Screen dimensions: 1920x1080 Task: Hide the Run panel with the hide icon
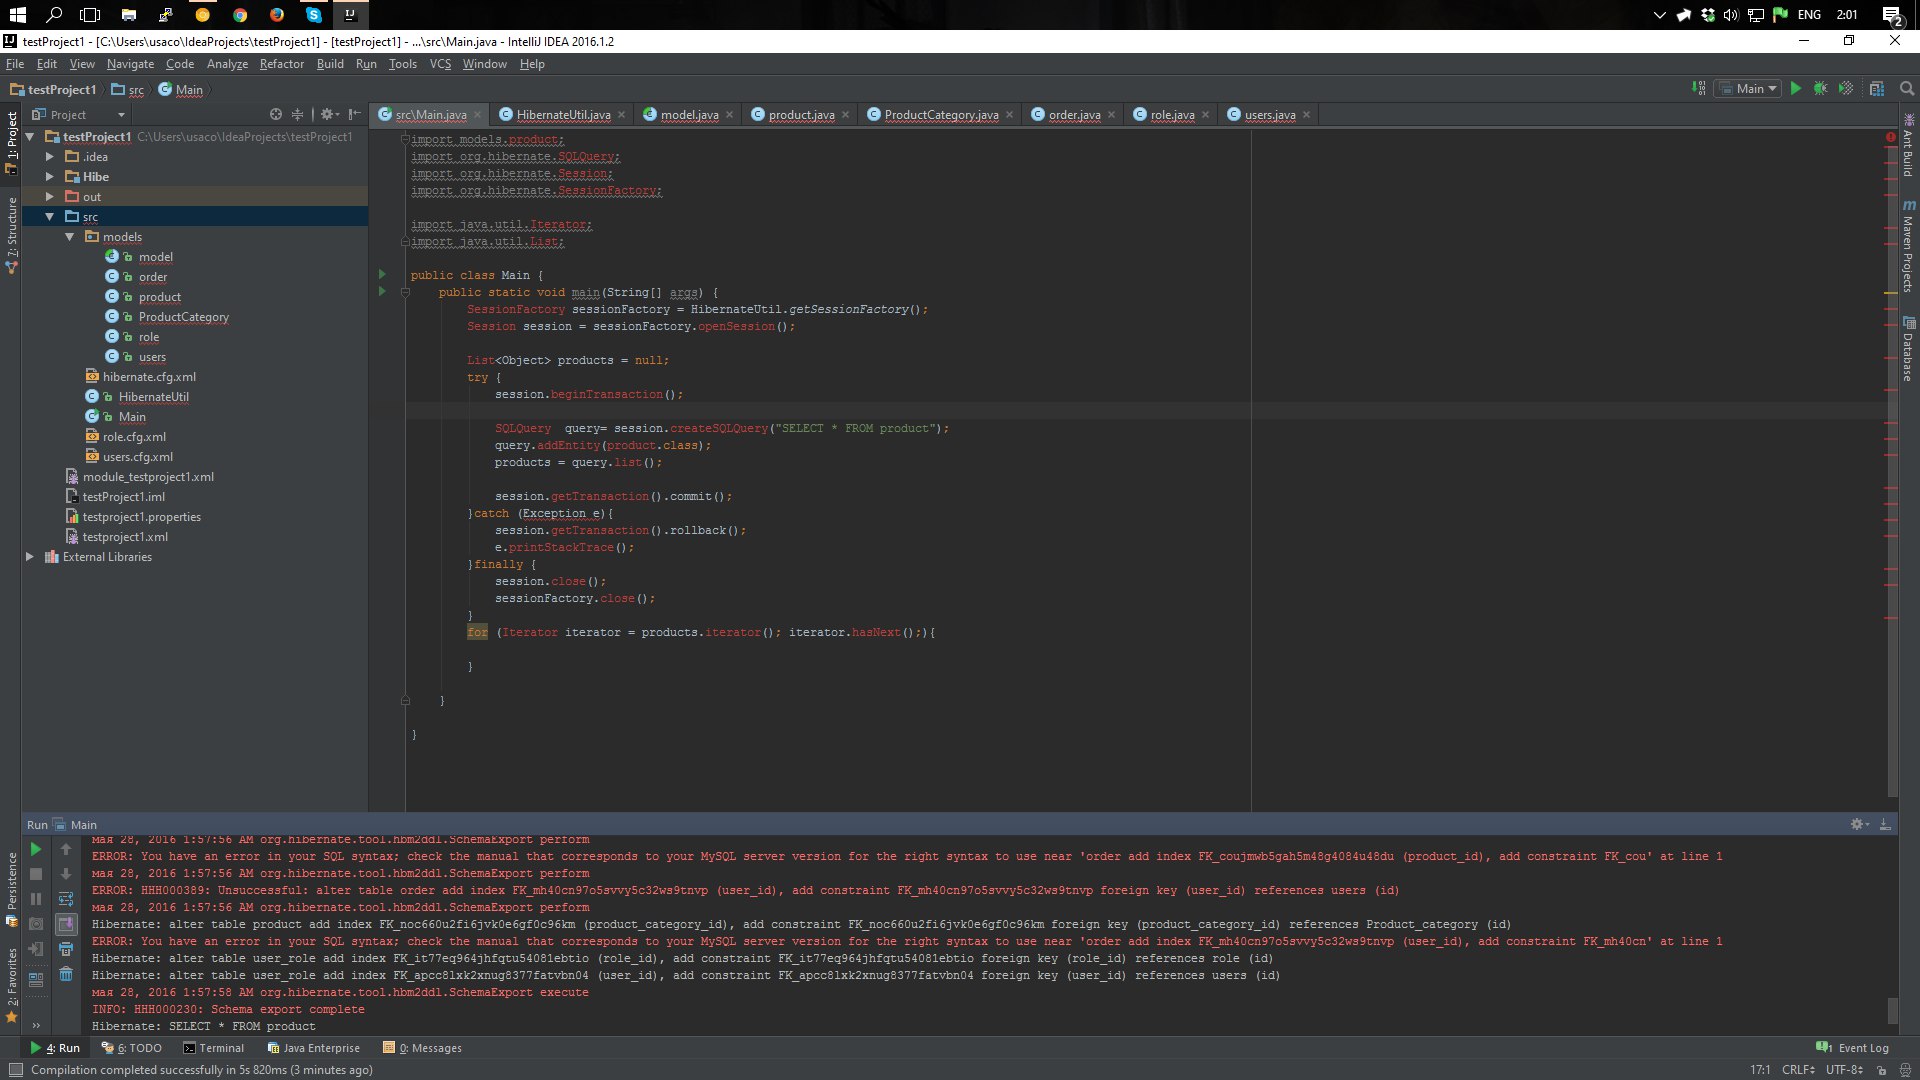click(x=1885, y=824)
